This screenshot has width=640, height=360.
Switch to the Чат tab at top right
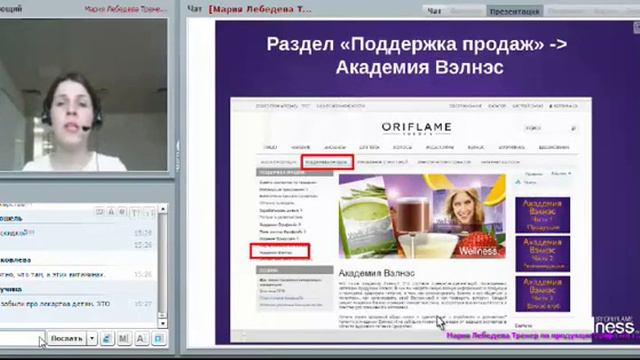(434, 11)
